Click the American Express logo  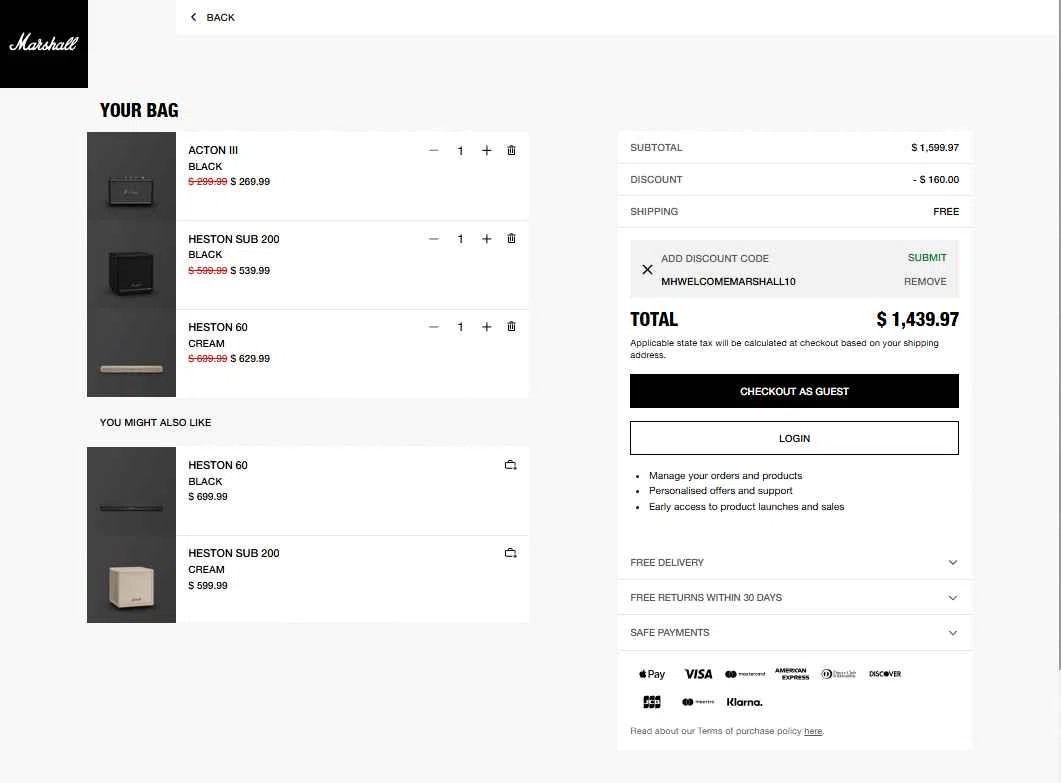click(792, 673)
